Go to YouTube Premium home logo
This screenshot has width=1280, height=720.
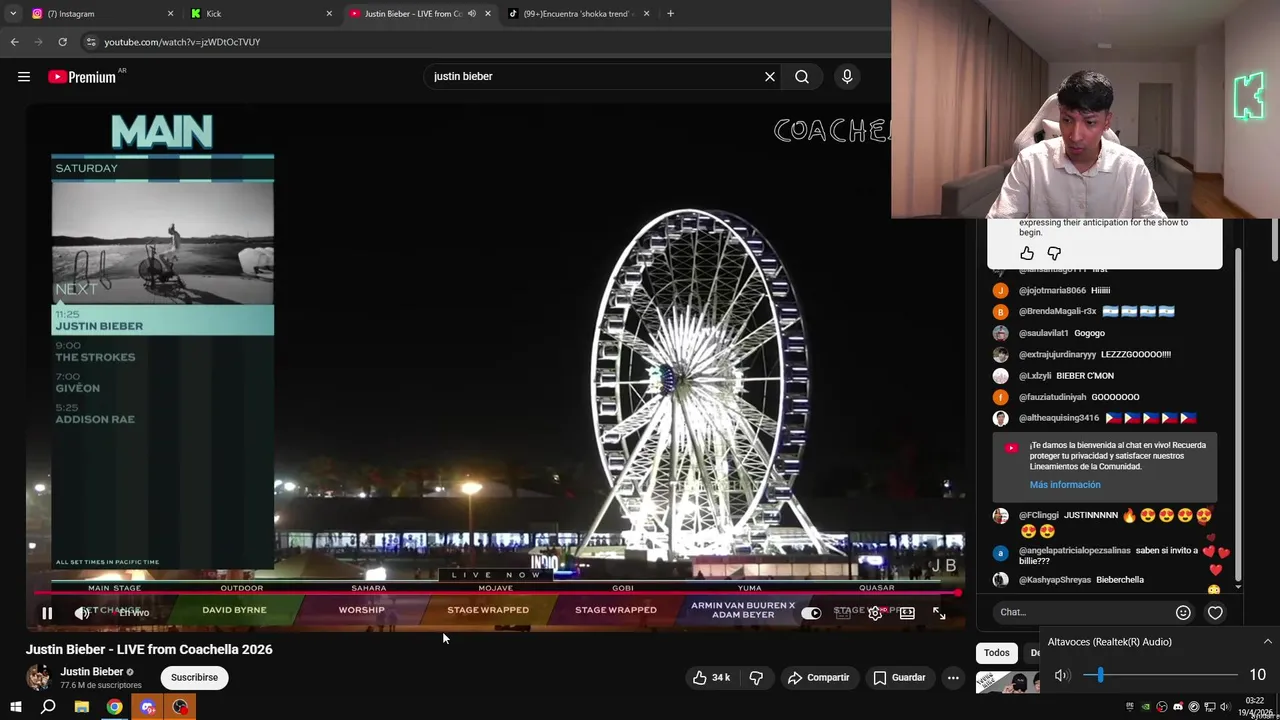click(82, 76)
